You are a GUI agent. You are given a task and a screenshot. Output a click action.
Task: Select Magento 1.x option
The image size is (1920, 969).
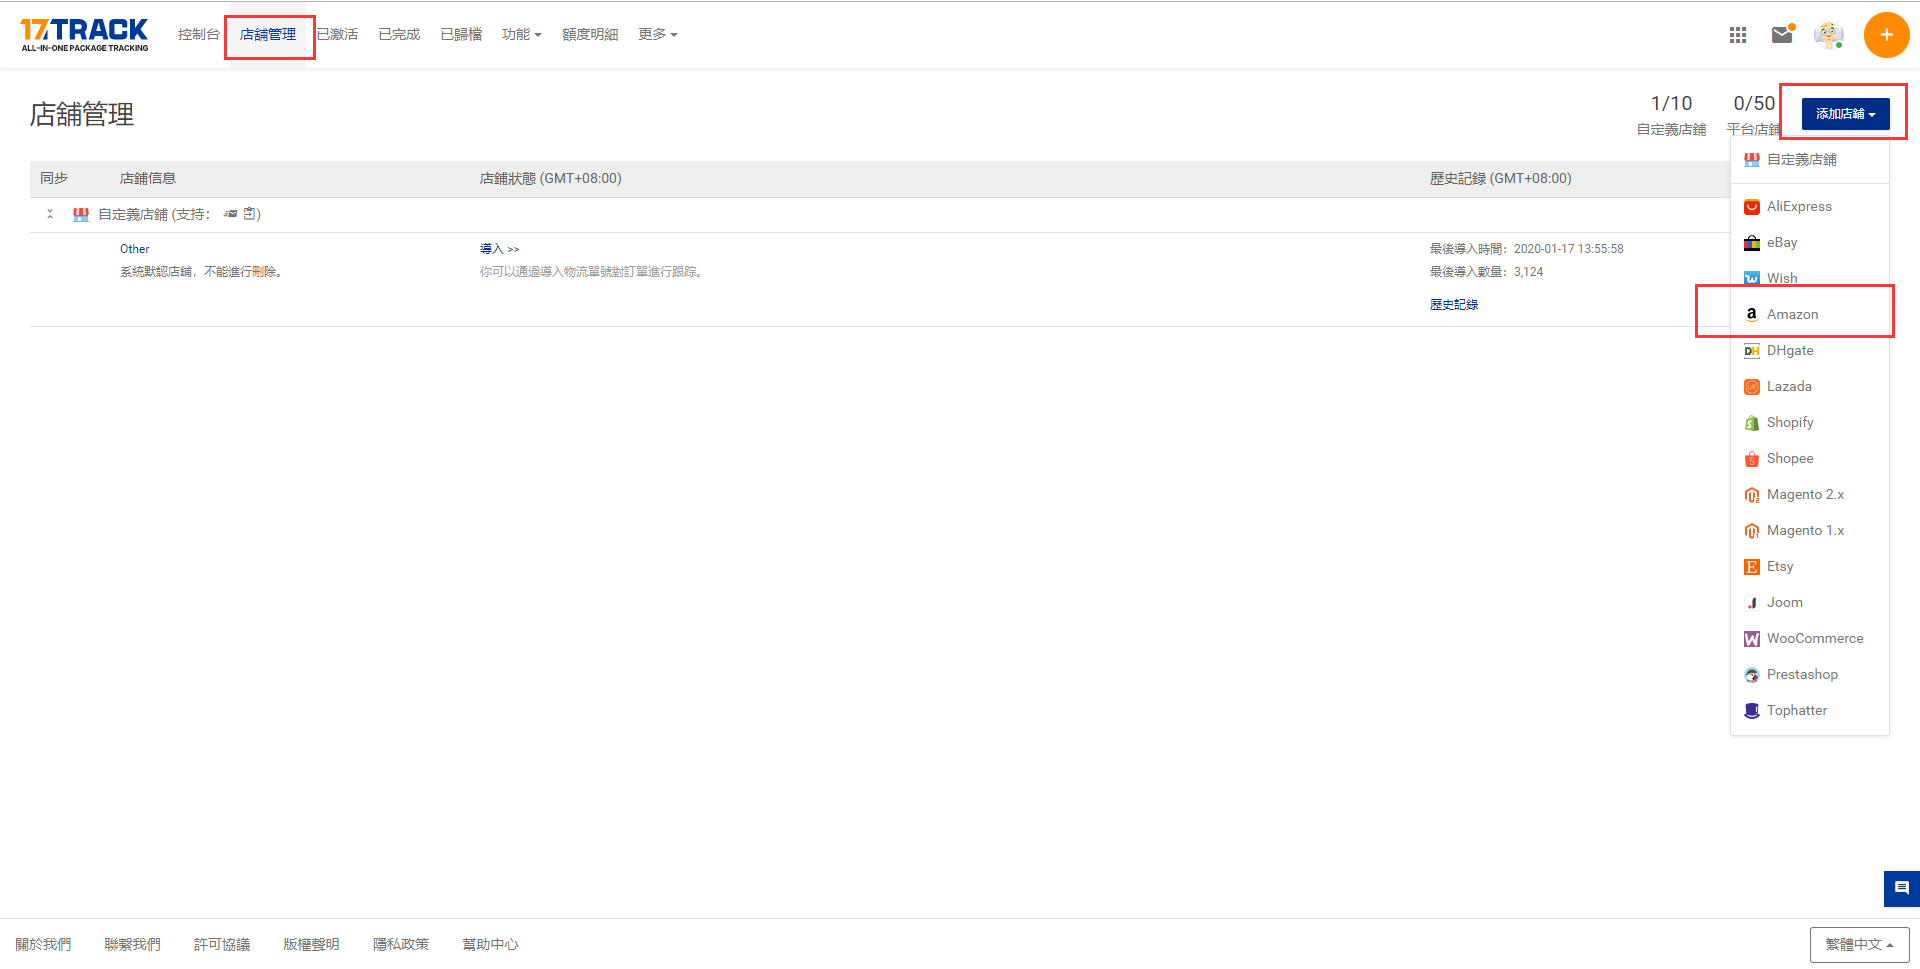tap(1810, 530)
